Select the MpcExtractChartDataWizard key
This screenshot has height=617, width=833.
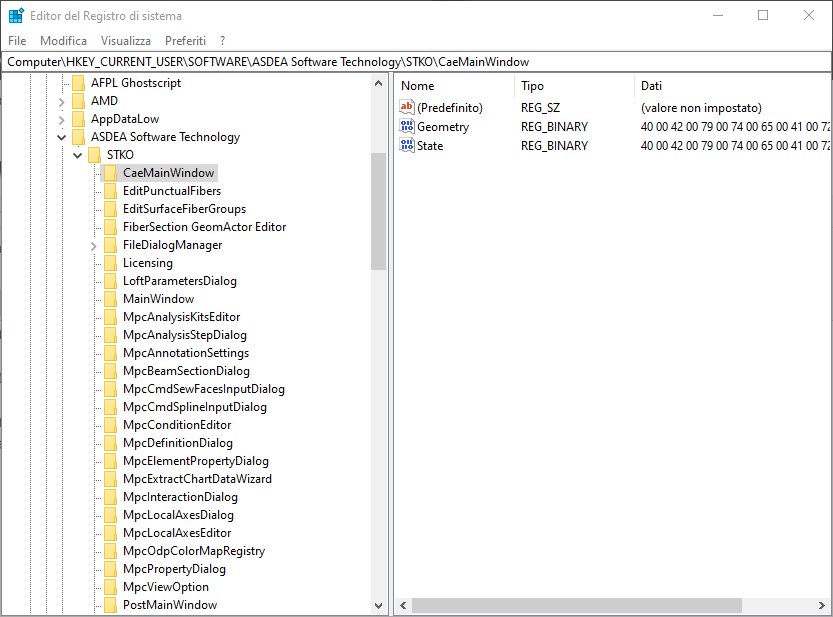click(x=197, y=479)
